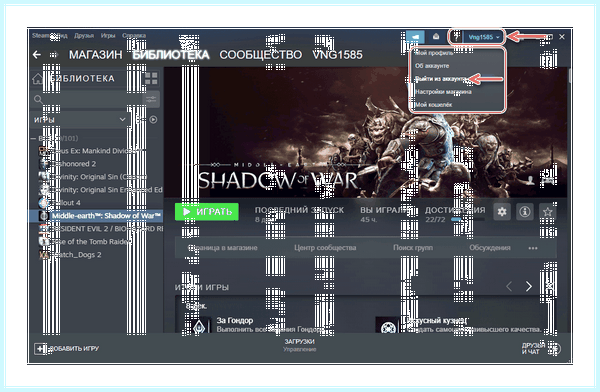Open Мой кошелёк from account menu

coord(434,105)
